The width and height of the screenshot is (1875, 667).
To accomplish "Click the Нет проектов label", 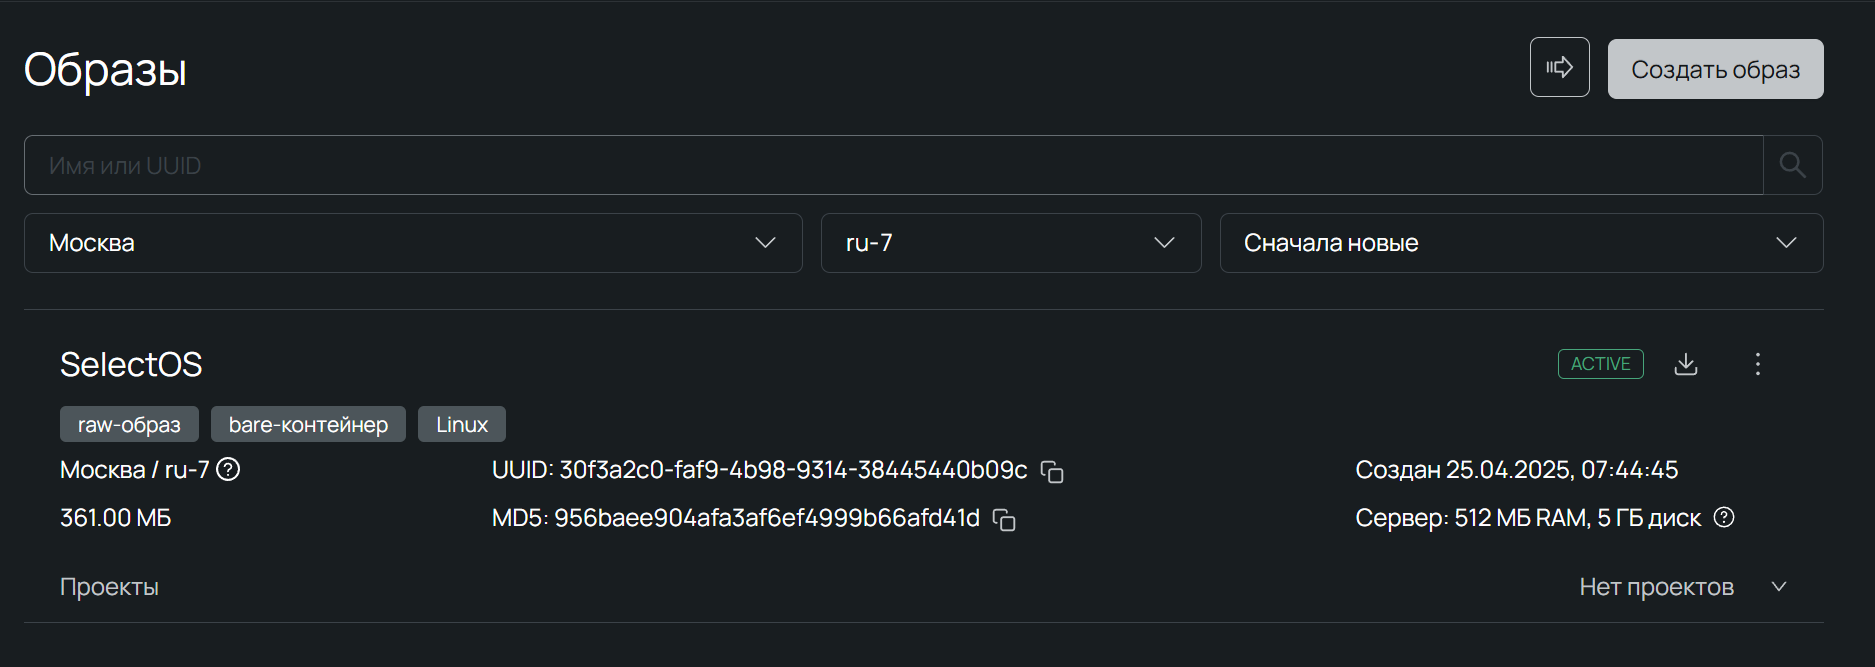I will [1656, 587].
